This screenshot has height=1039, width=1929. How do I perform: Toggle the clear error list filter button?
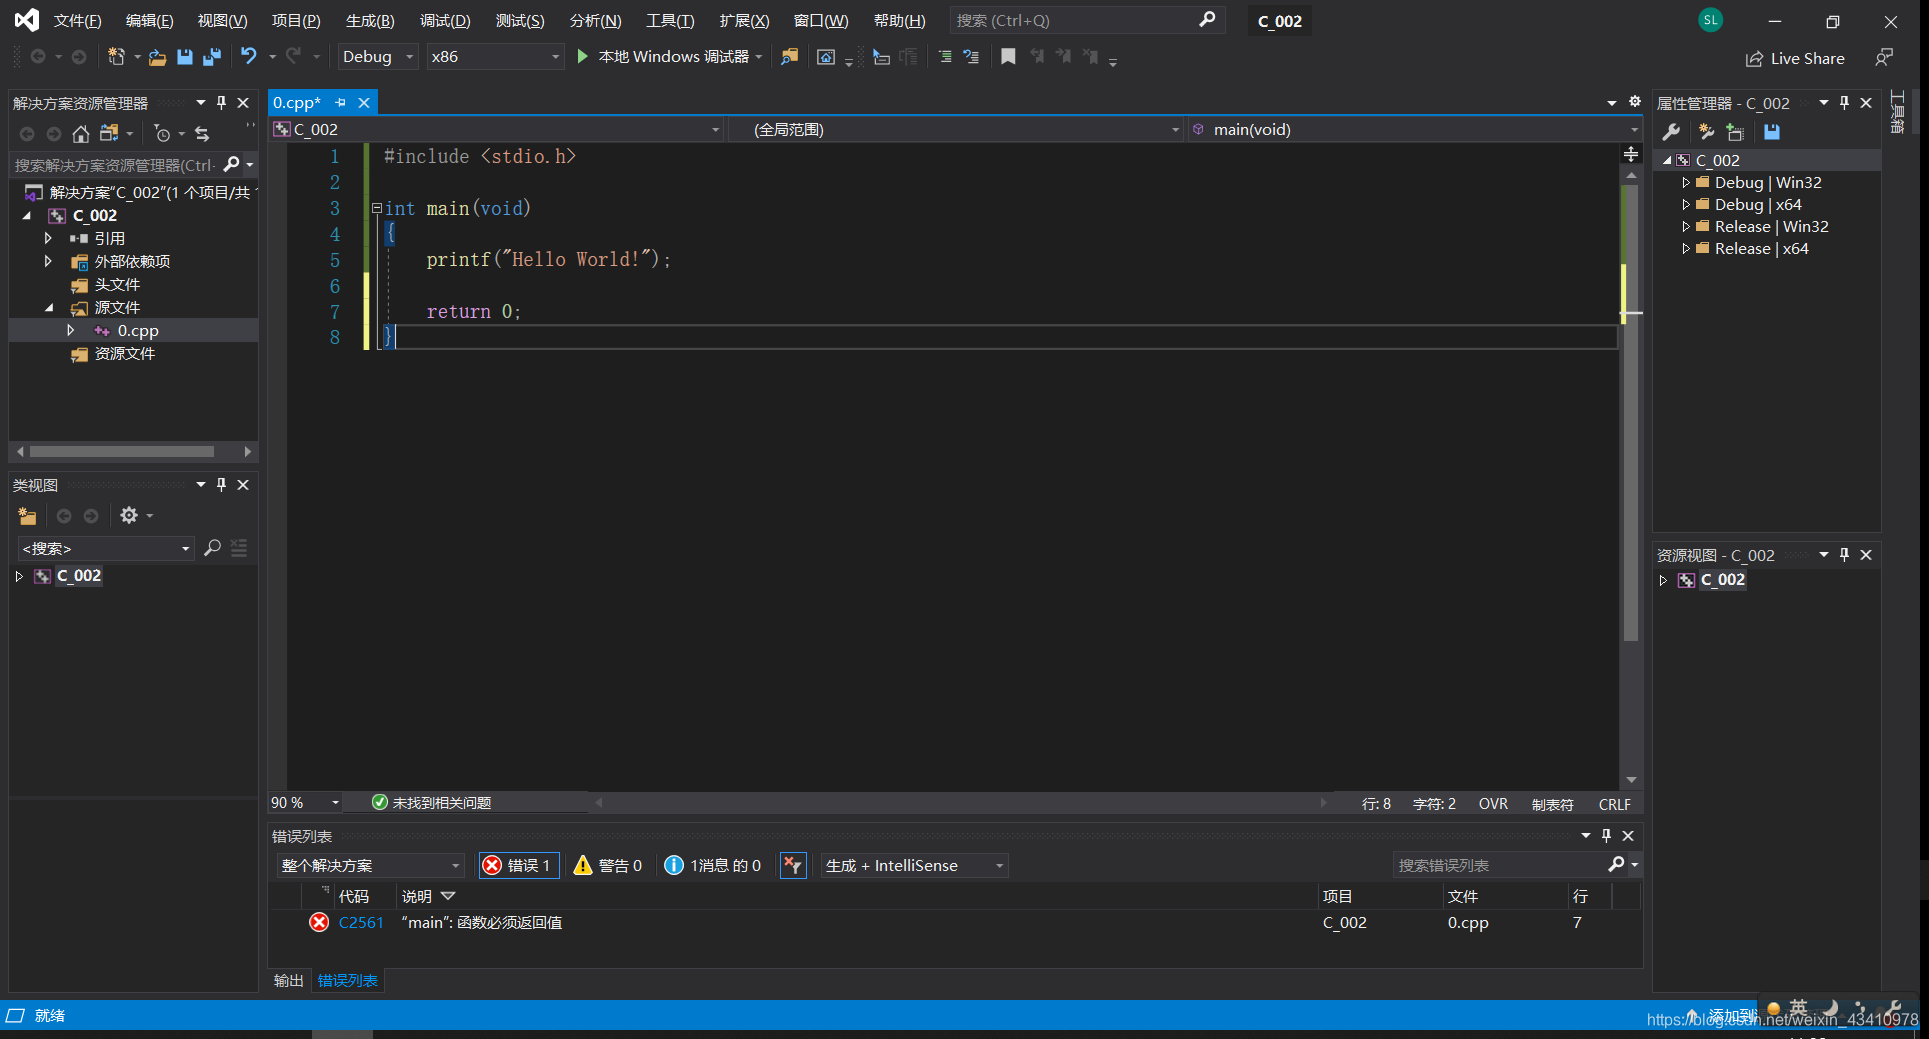793,866
